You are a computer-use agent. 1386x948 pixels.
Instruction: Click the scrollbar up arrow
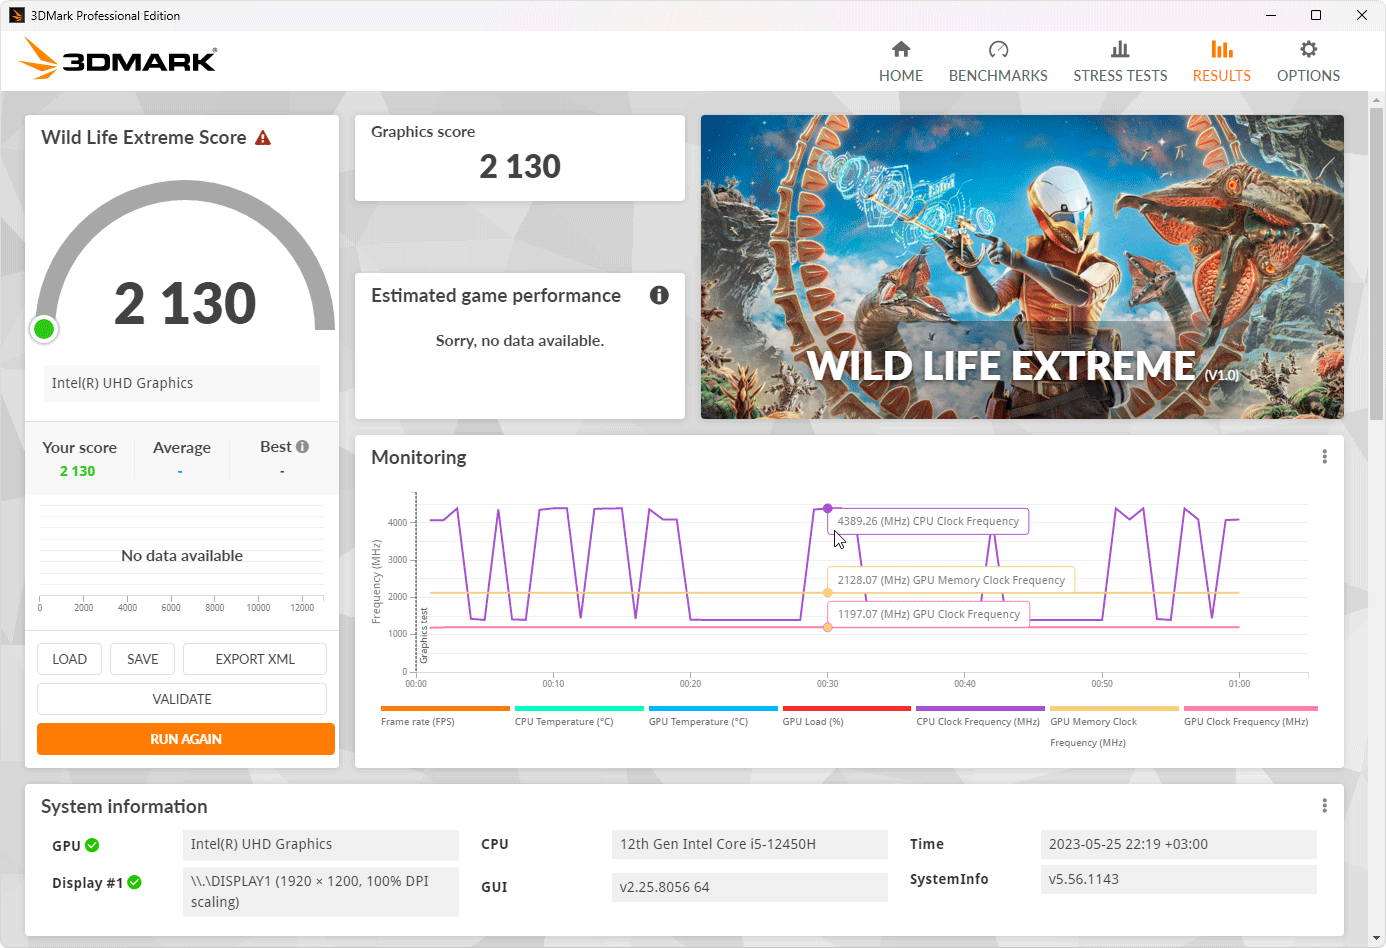1377,99
